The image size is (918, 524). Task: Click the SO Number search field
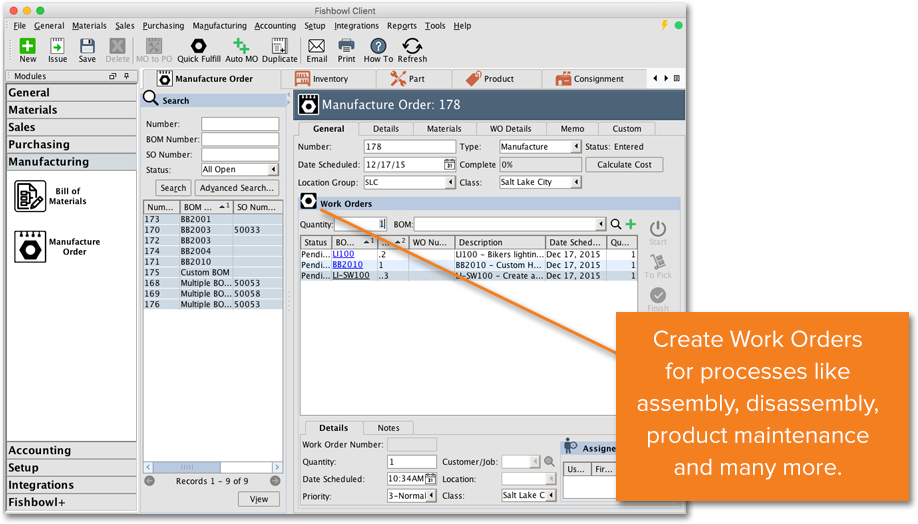pyautogui.click(x=240, y=155)
